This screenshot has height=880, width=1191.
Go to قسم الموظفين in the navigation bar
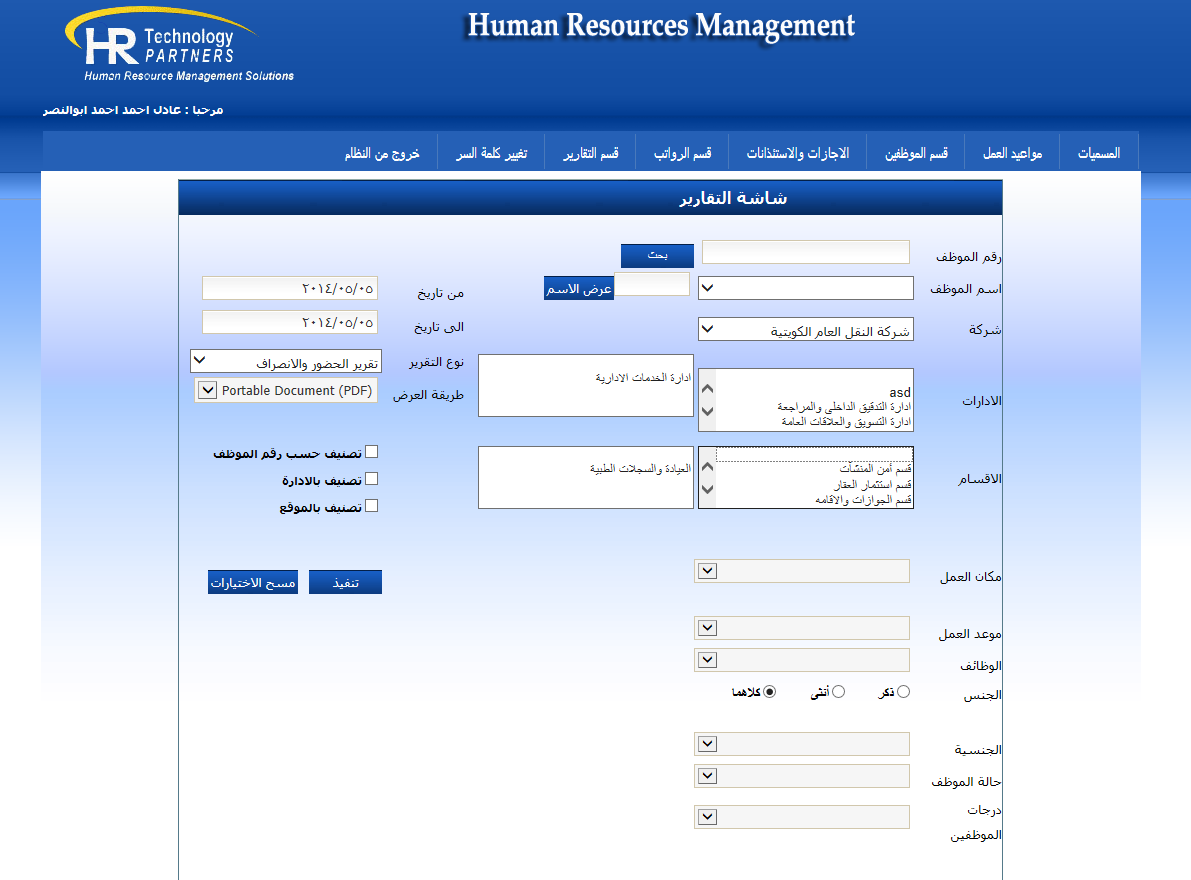(915, 153)
